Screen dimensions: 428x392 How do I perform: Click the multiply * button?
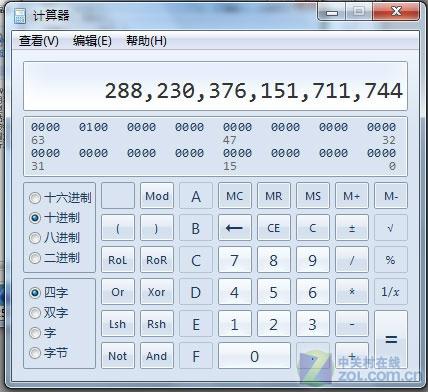tap(352, 292)
